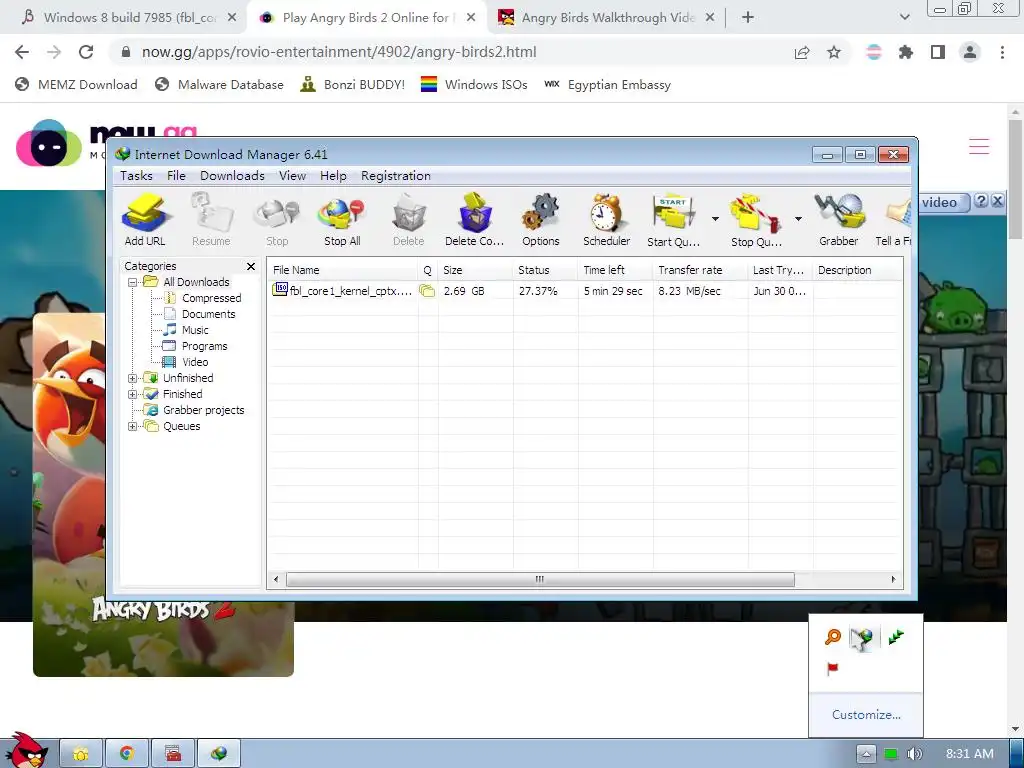Sort by Time left column header
Image resolution: width=1024 pixels, height=768 pixels.
click(x=615, y=270)
